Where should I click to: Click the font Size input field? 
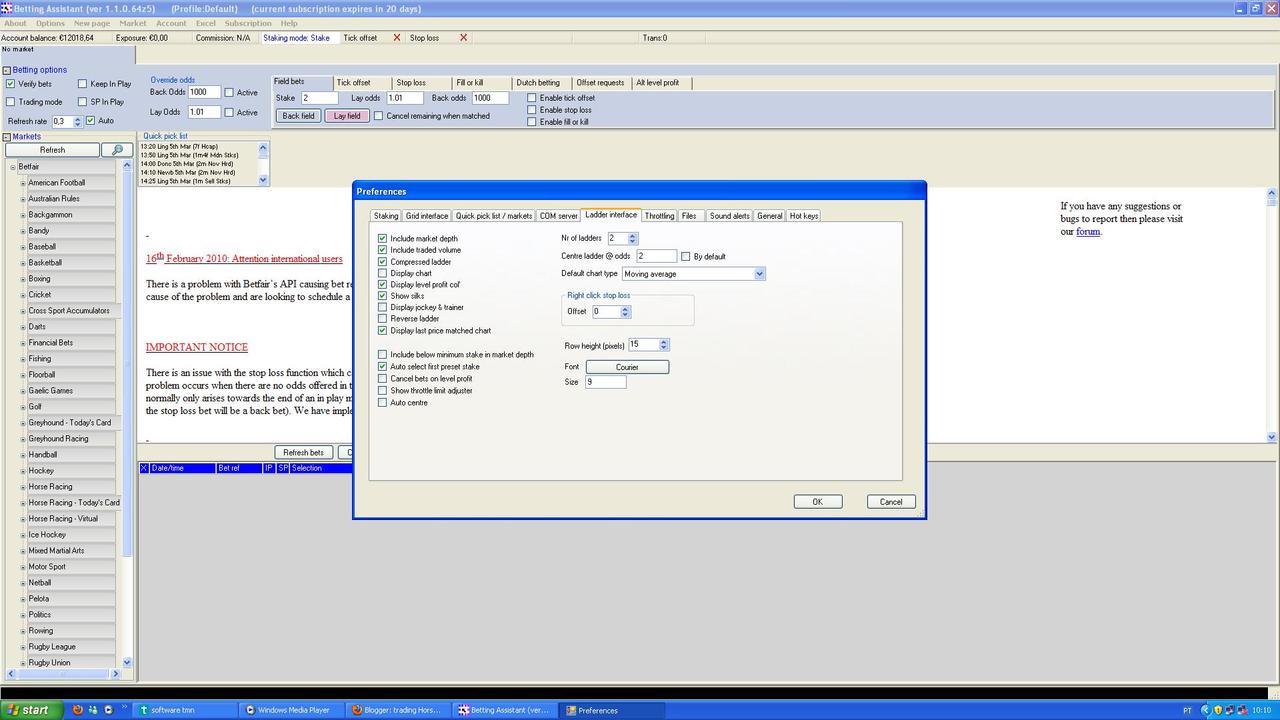pyautogui.click(x=605, y=382)
